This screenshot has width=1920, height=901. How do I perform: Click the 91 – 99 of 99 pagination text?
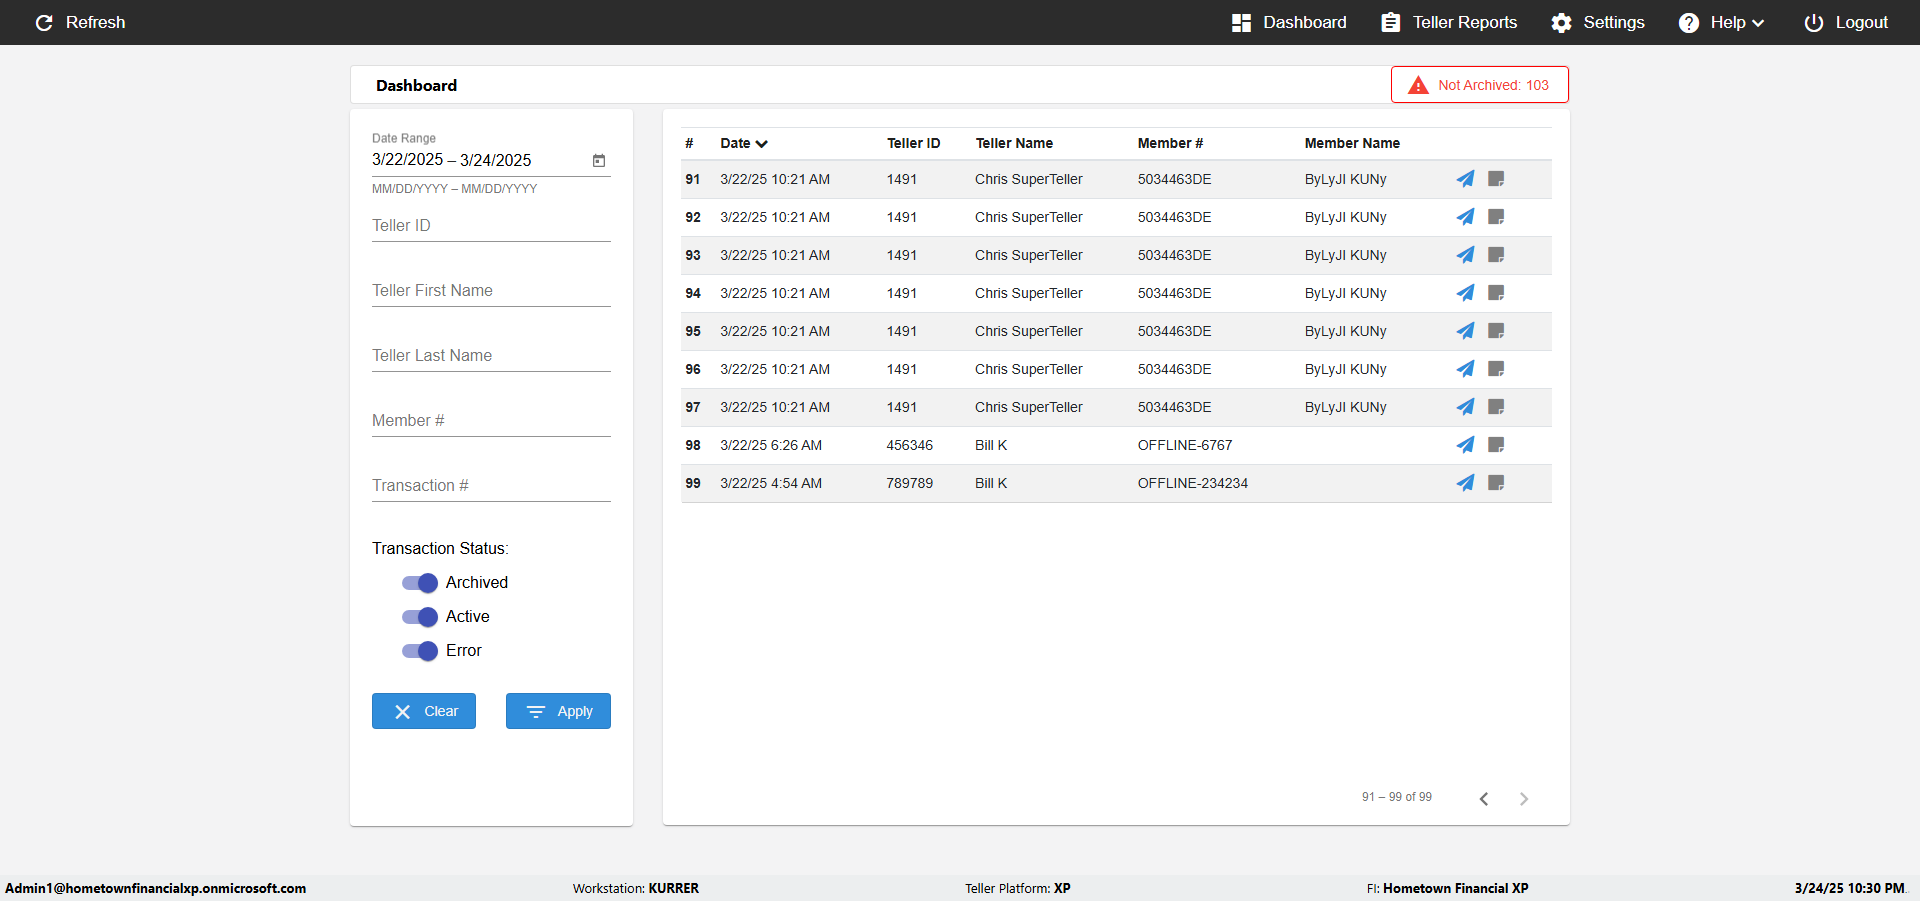[x=1396, y=797]
